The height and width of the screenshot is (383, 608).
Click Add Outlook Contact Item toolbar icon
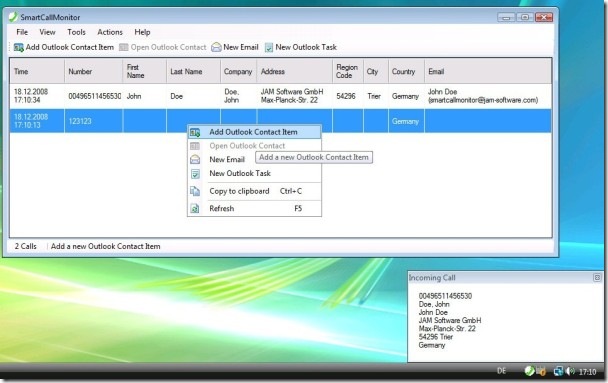click(x=18, y=47)
